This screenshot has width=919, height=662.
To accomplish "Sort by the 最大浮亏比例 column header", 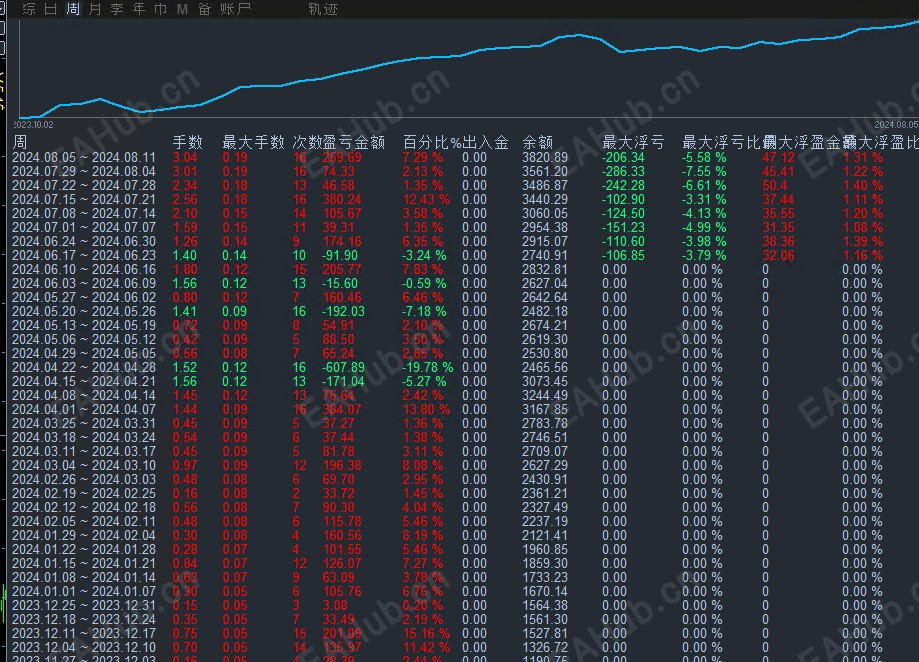I will pos(726,142).
